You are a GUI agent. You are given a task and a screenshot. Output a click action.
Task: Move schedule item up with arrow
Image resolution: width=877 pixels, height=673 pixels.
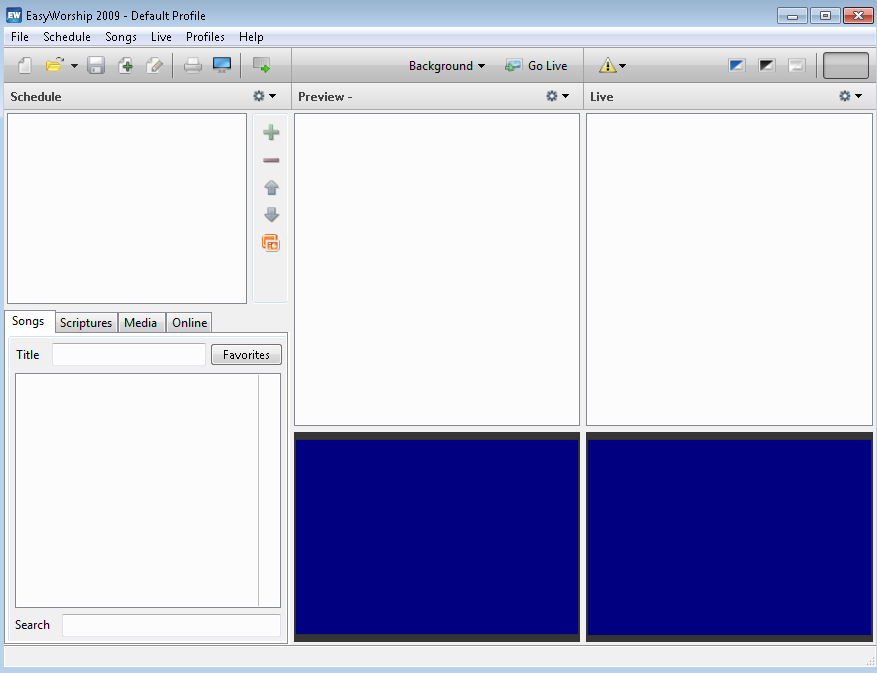(x=271, y=187)
